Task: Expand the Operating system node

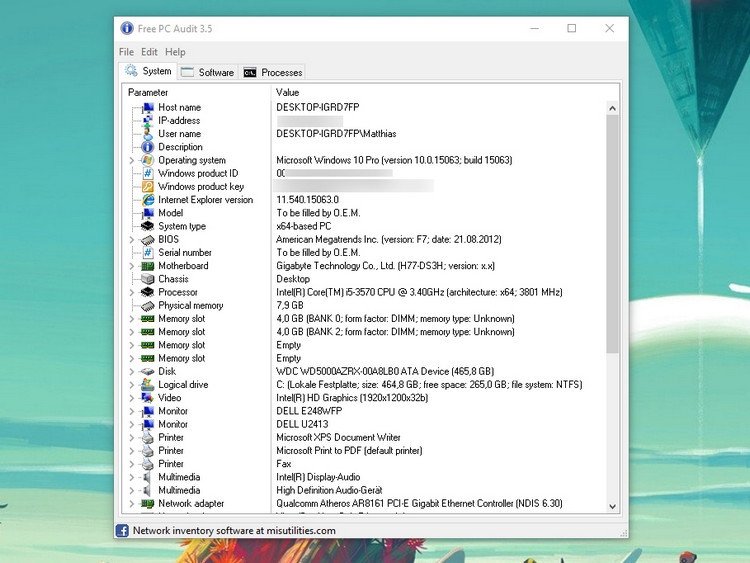Action: click(132, 160)
